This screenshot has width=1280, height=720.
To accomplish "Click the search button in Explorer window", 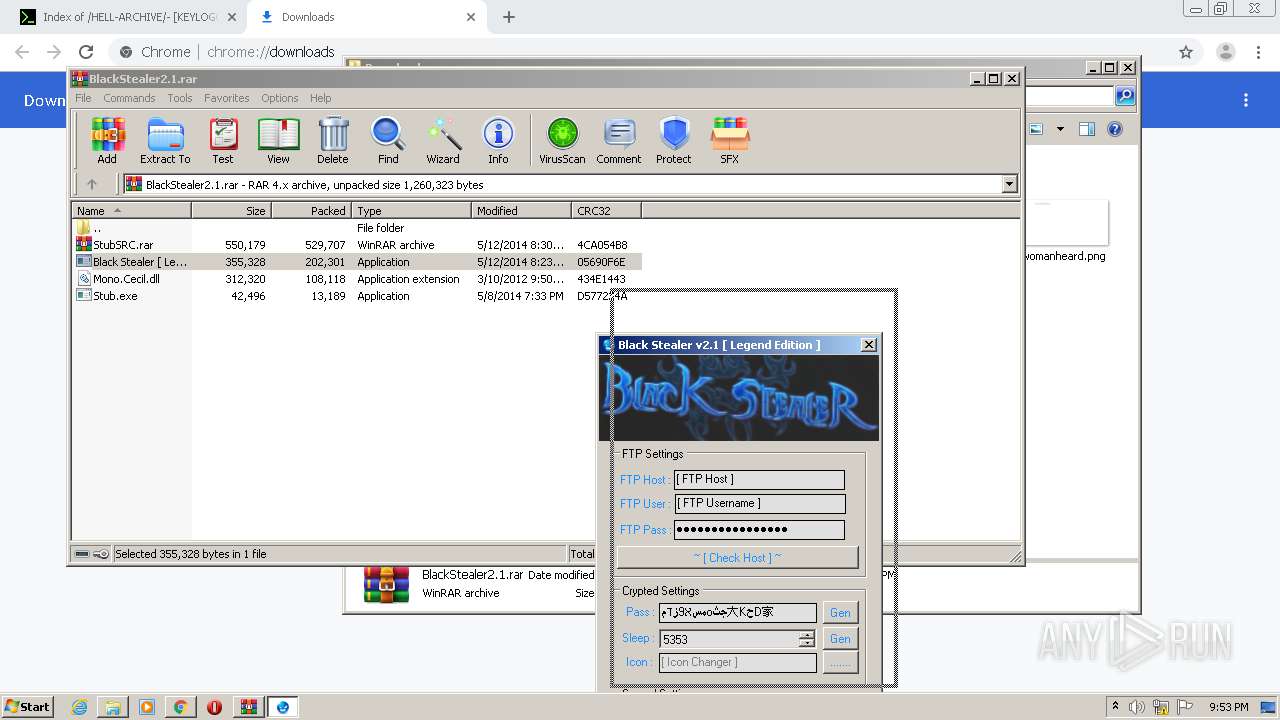I will pyautogui.click(x=1125, y=96).
